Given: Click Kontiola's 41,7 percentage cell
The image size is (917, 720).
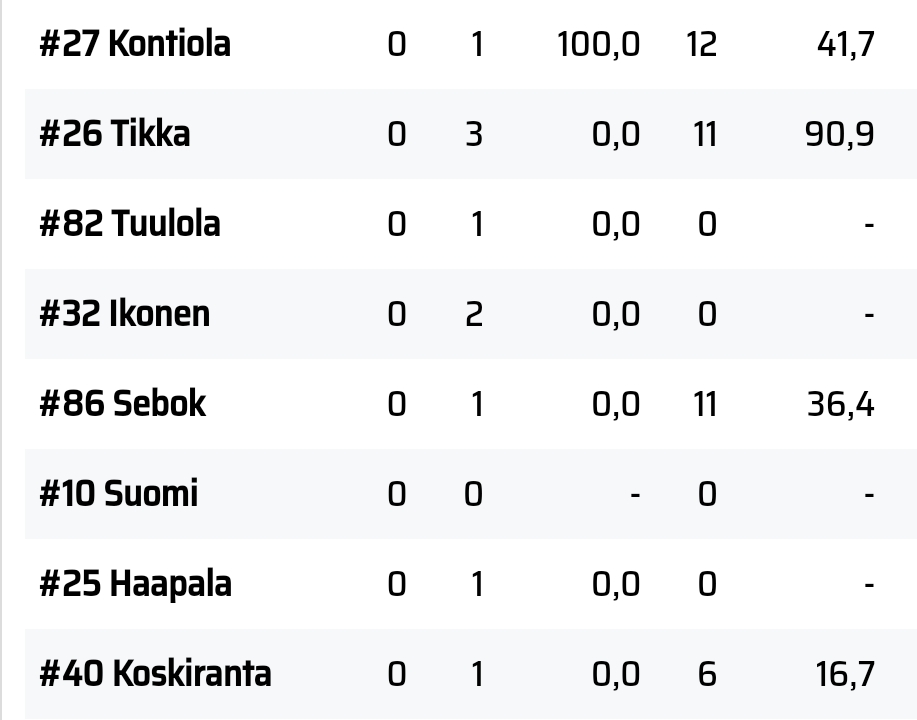Looking at the screenshot, I should tap(846, 44).
